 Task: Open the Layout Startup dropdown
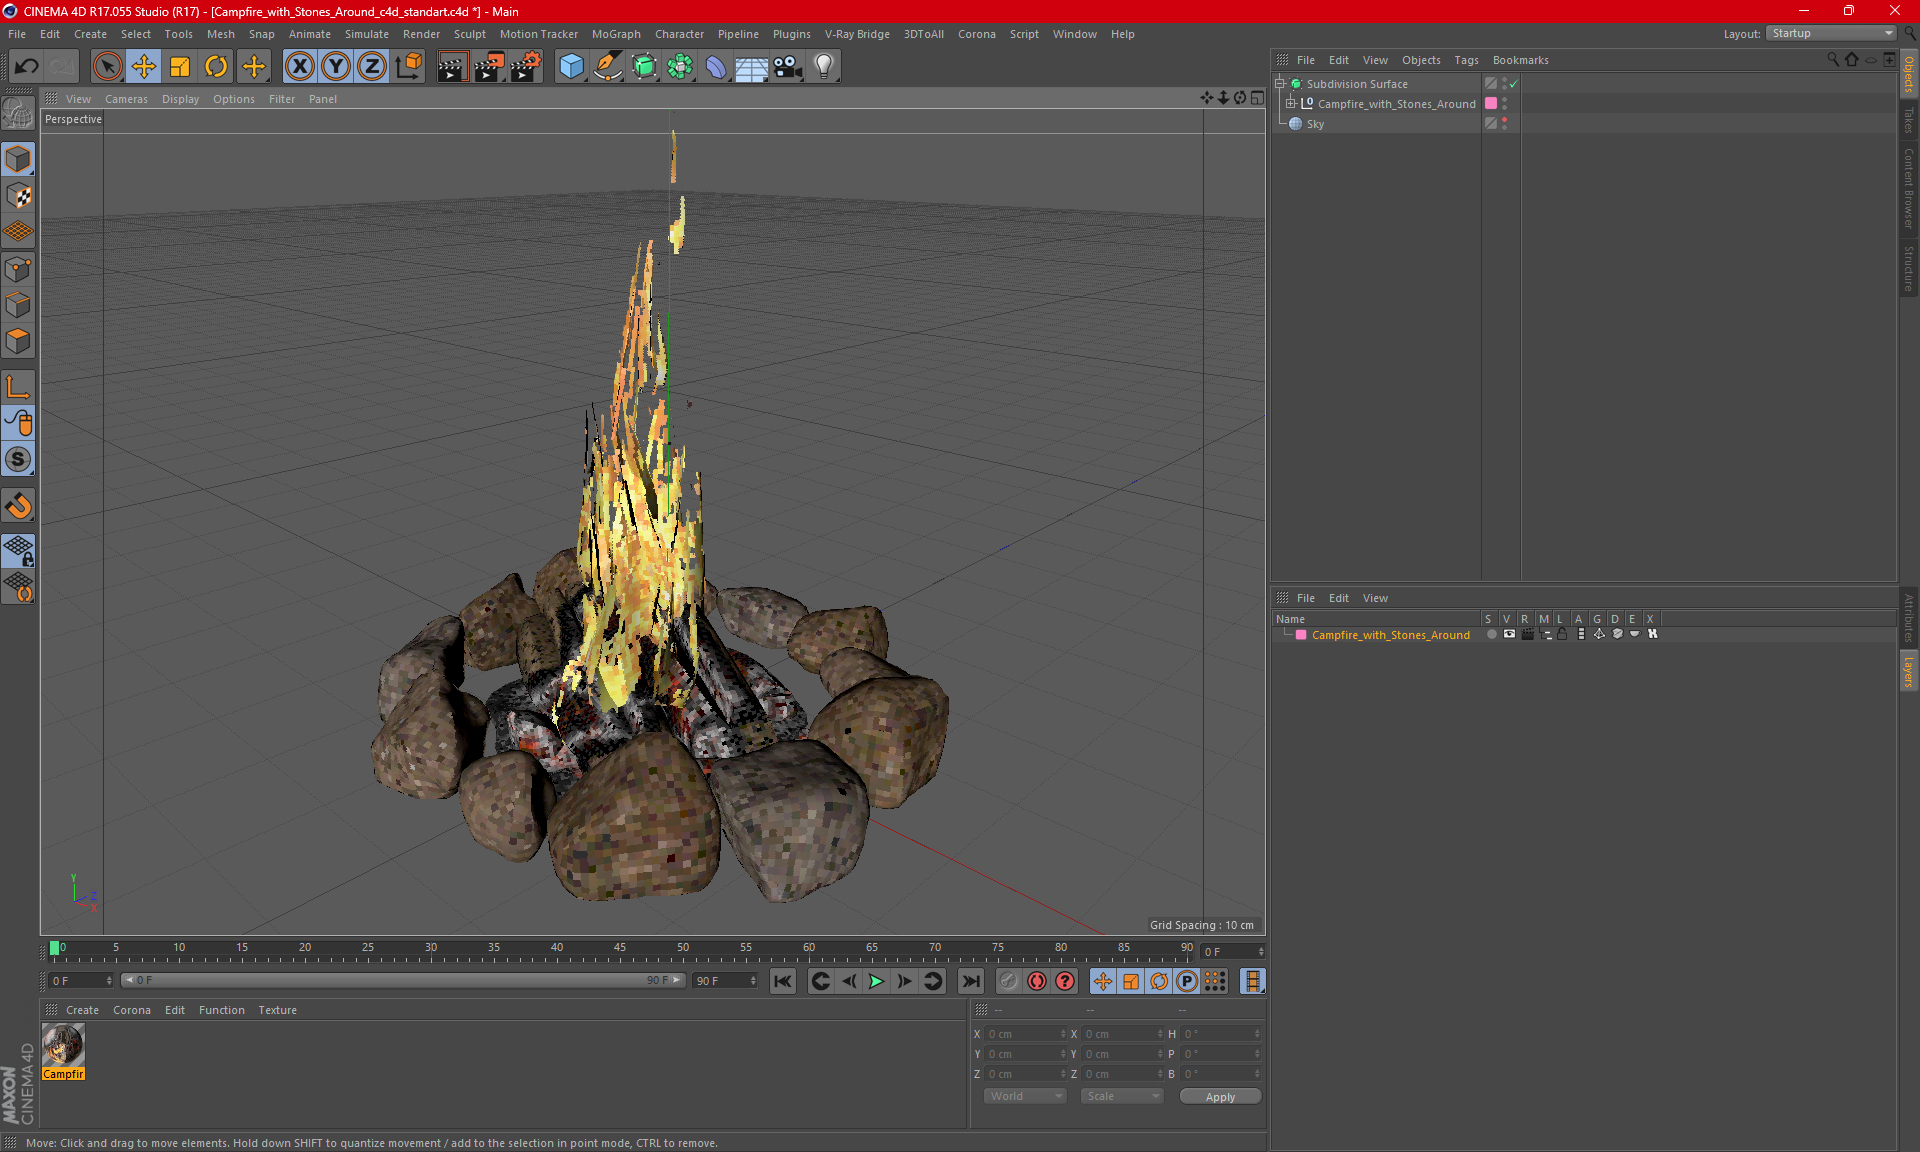(1831, 33)
